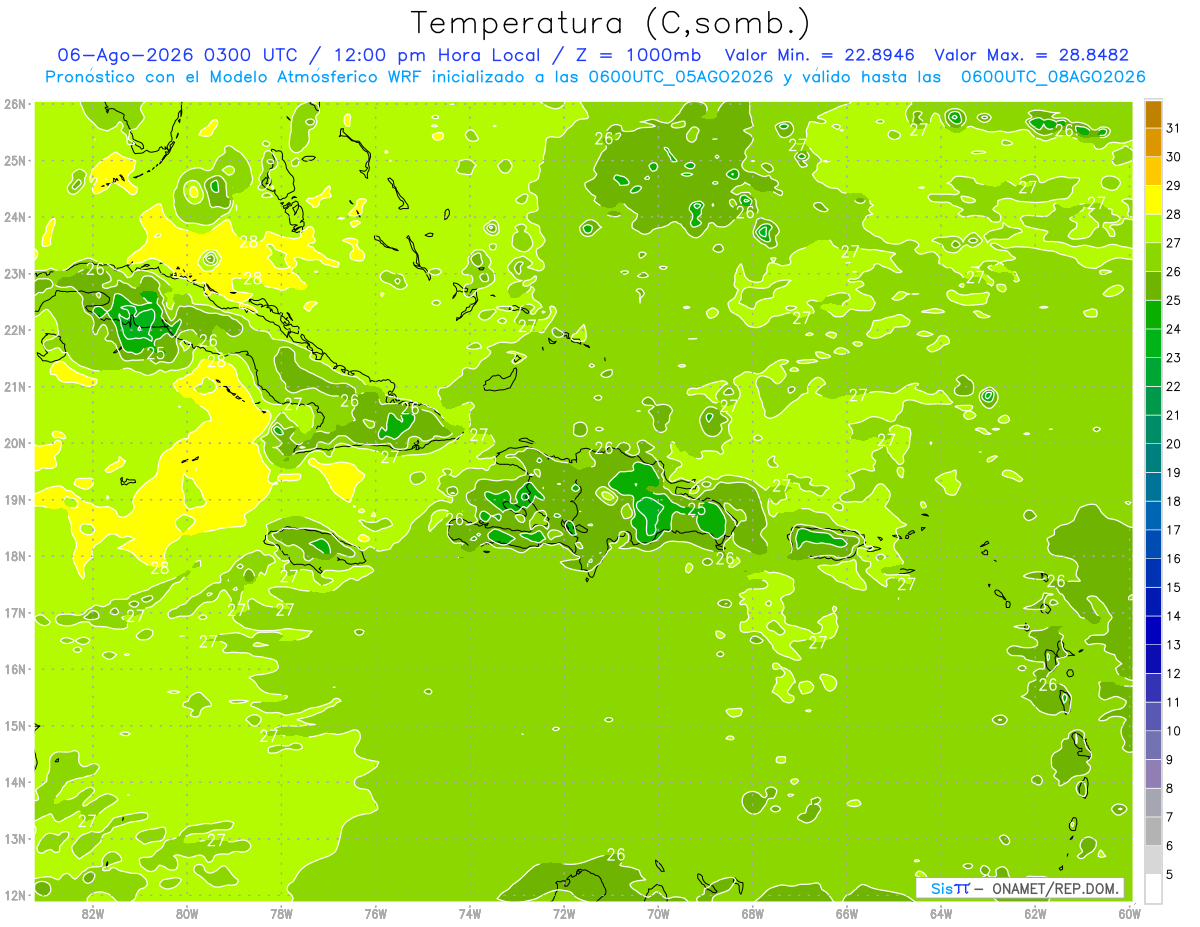
Task: Click the blue 14–15 swatch on color scale
Action: (1153, 602)
